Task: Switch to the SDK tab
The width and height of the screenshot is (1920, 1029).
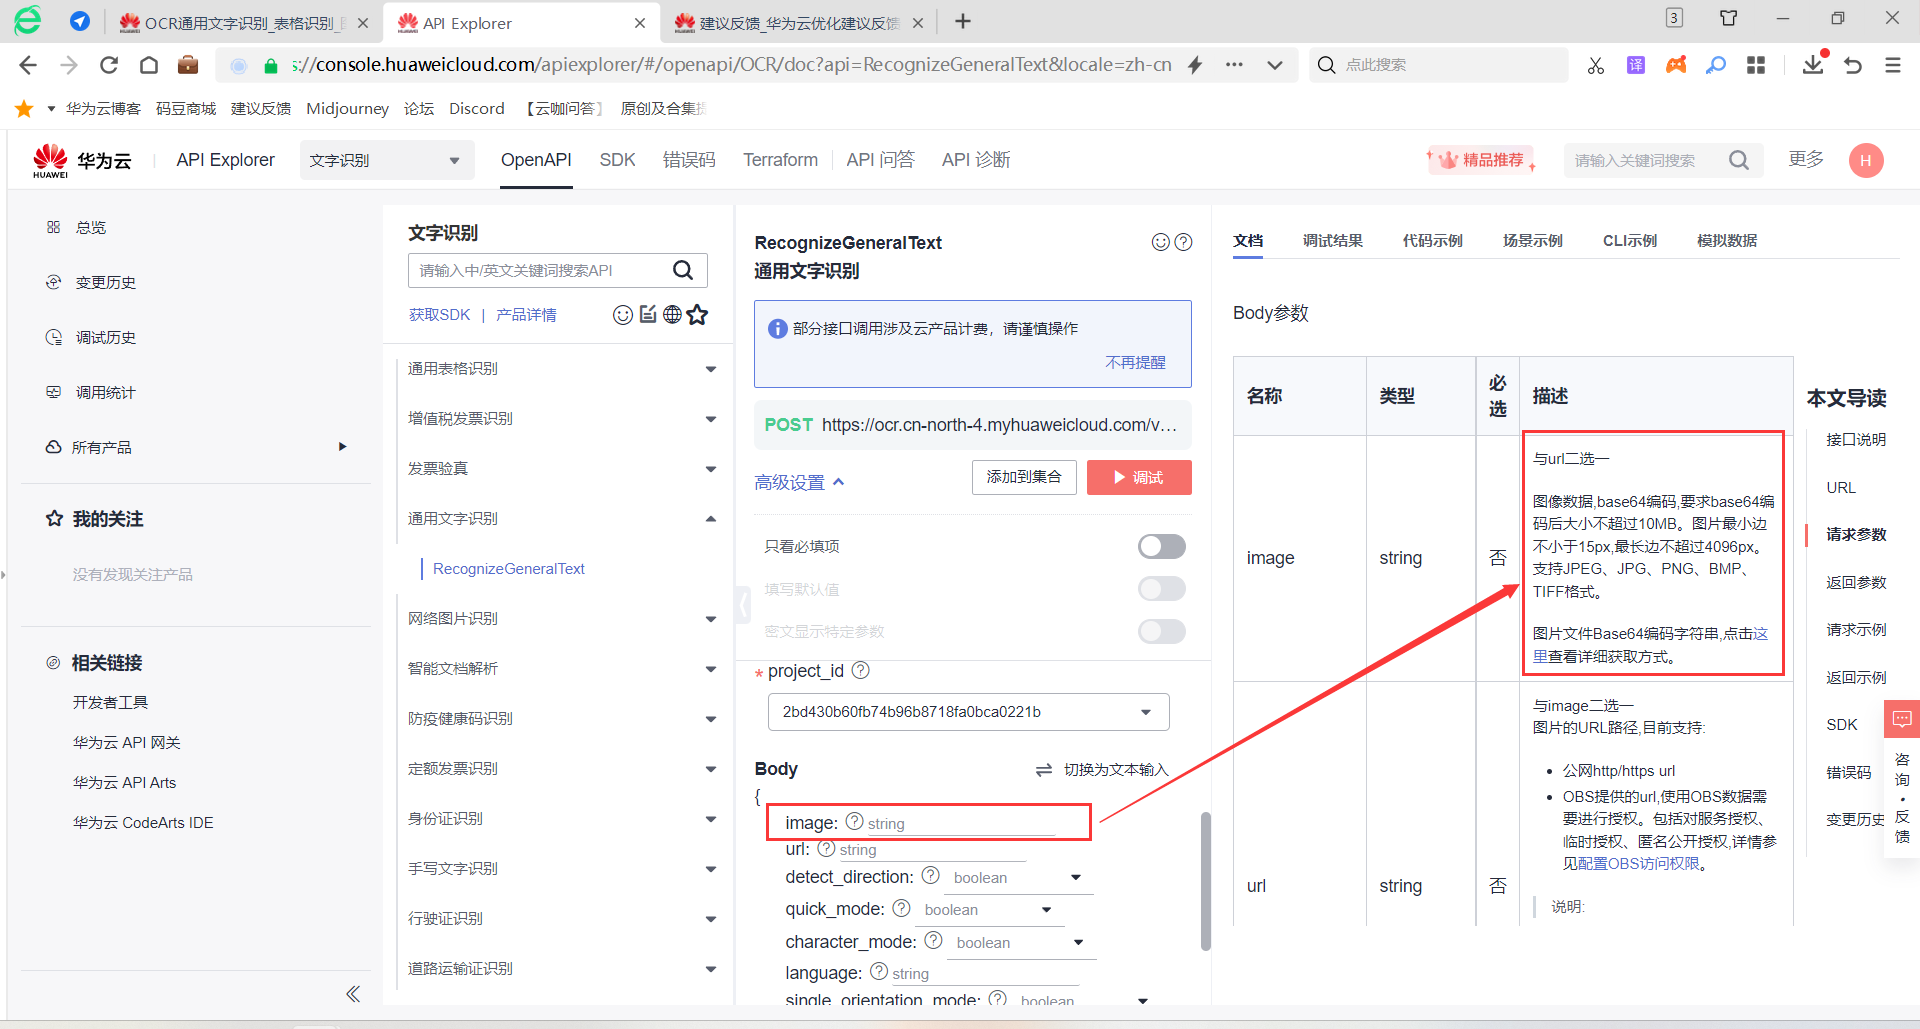Action: pos(617,160)
